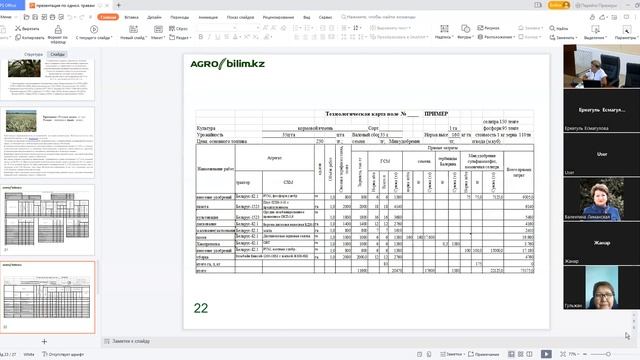Select the highlighted slide 22 thumbnail
The image size is (640, 360).
(x=48, y=297)
